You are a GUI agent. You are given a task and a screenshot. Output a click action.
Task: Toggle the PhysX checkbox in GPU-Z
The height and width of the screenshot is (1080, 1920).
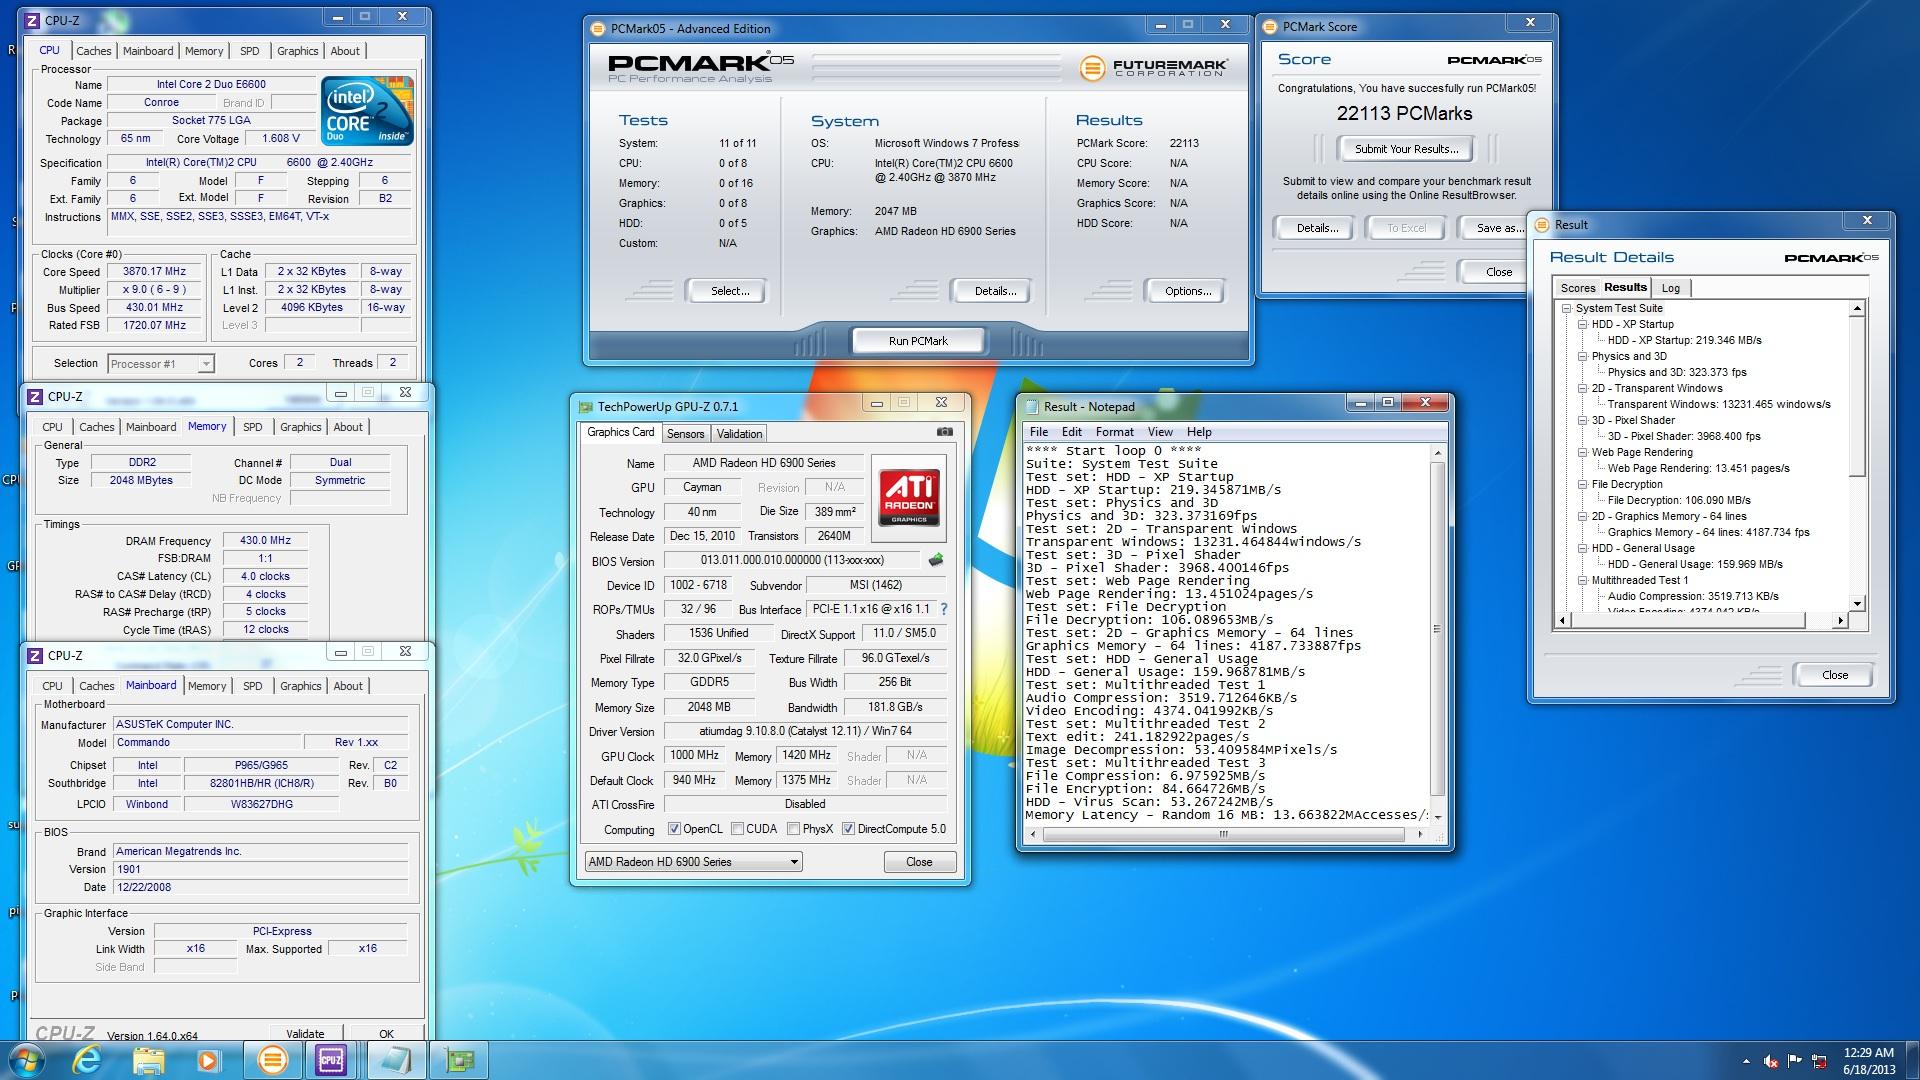tap(793, 829)
